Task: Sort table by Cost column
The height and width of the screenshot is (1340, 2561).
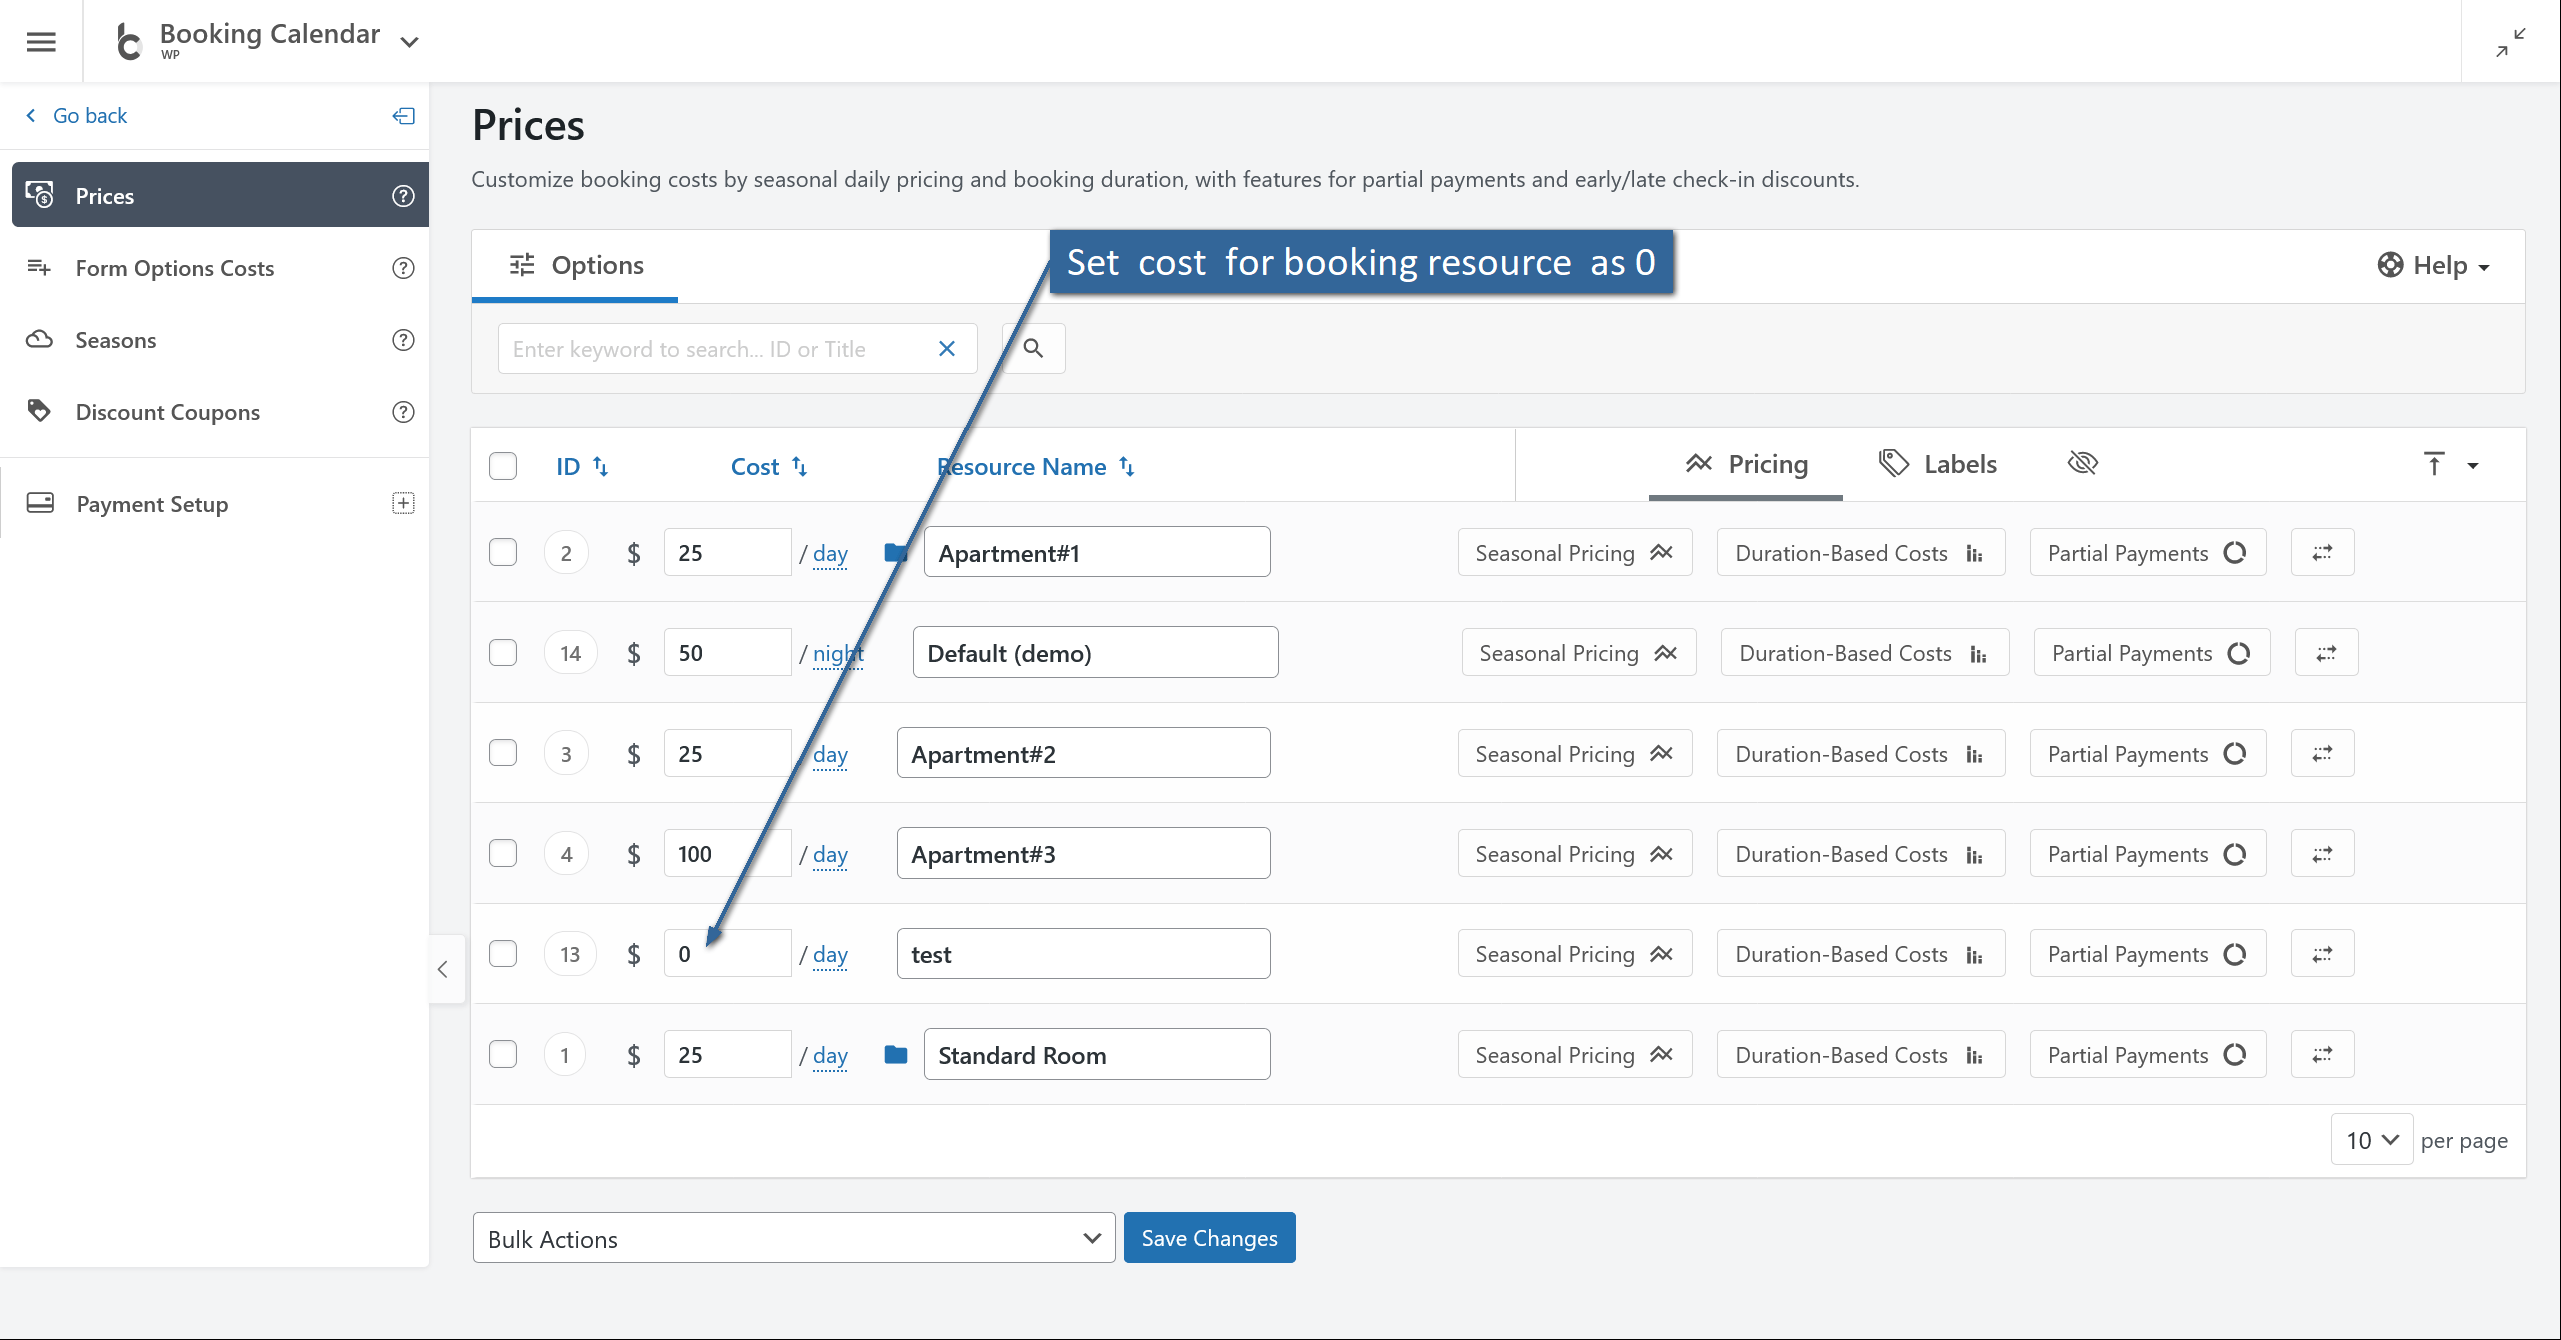Action: (x=768, y=467)
